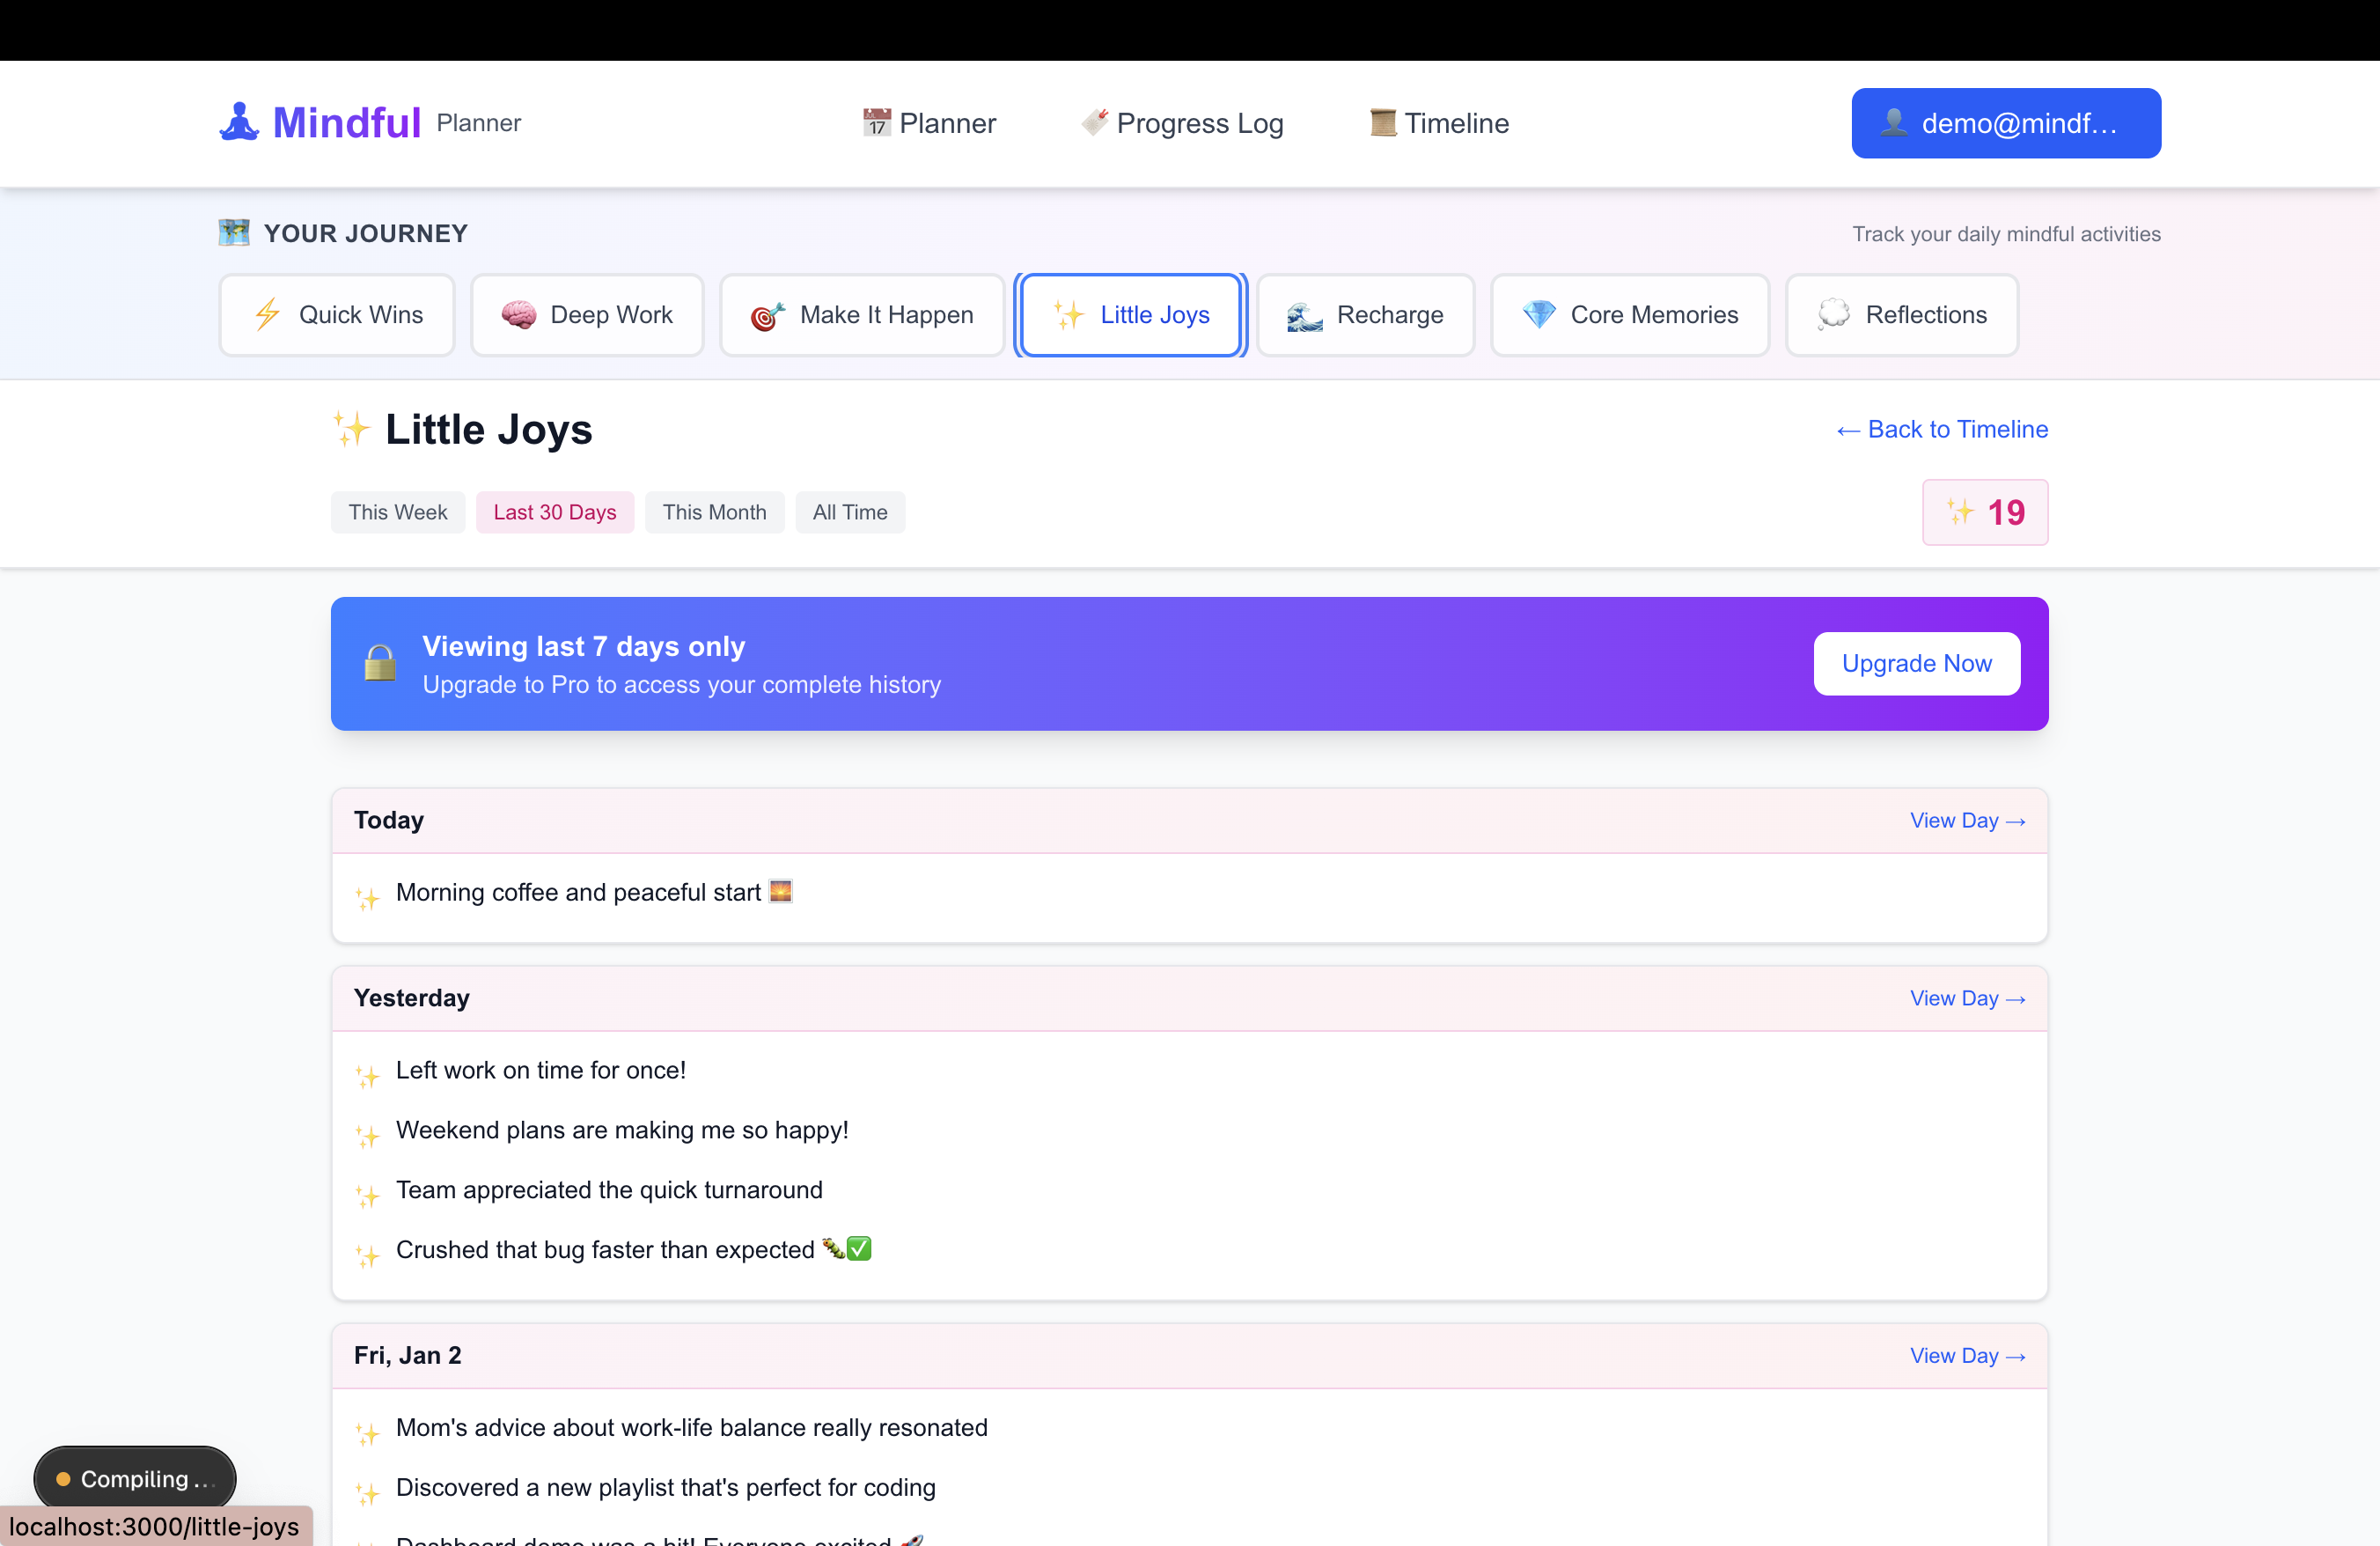2380x1546 pixels.
Task: Click the Compiling status indicator
Action: [x=135, y=1478]
